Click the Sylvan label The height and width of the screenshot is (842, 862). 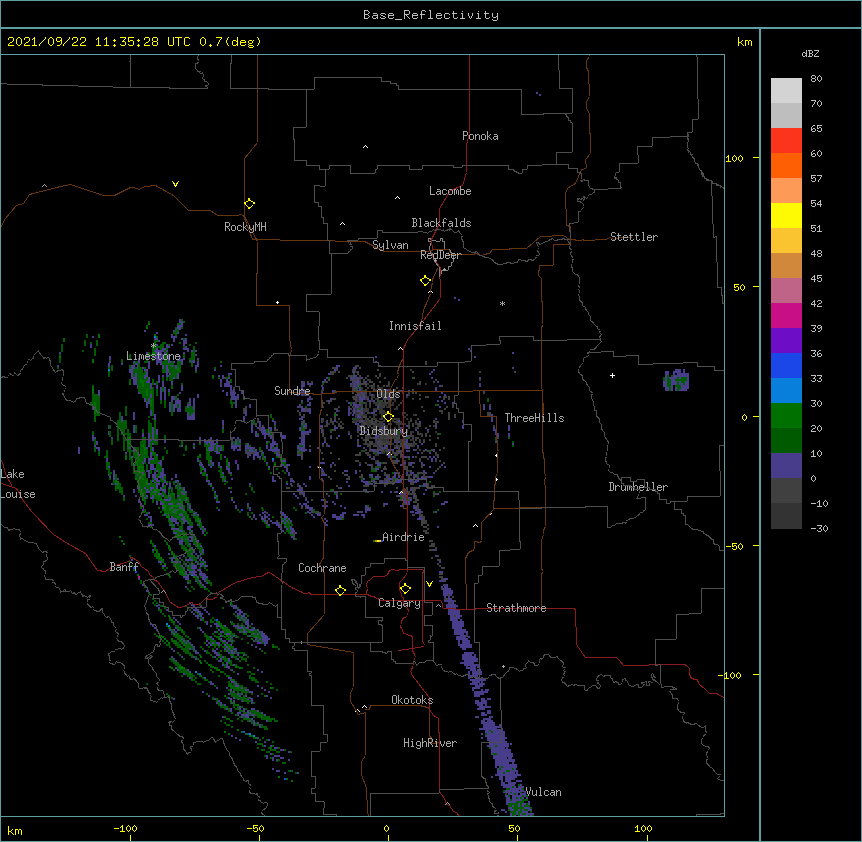pos(390,245)
